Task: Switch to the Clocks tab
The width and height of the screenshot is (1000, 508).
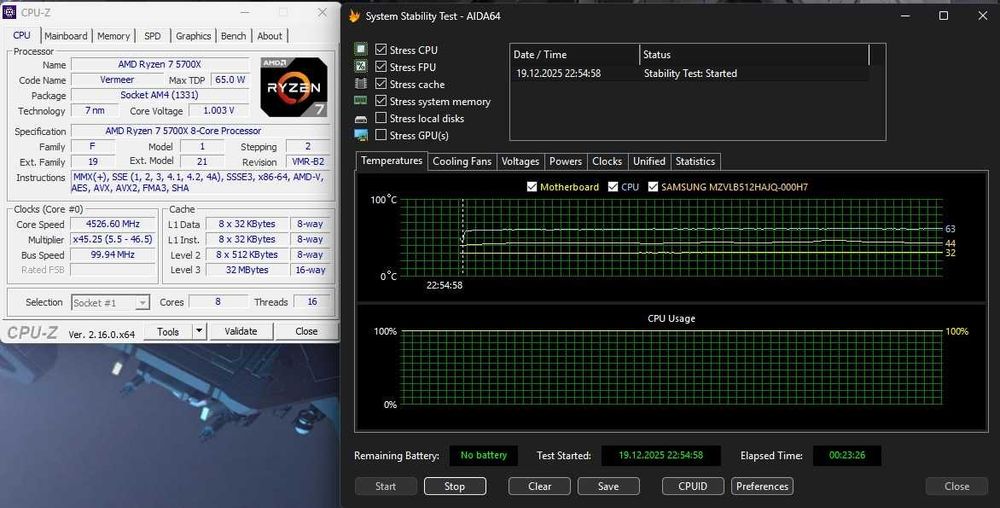Action: [x=607, y=161]
